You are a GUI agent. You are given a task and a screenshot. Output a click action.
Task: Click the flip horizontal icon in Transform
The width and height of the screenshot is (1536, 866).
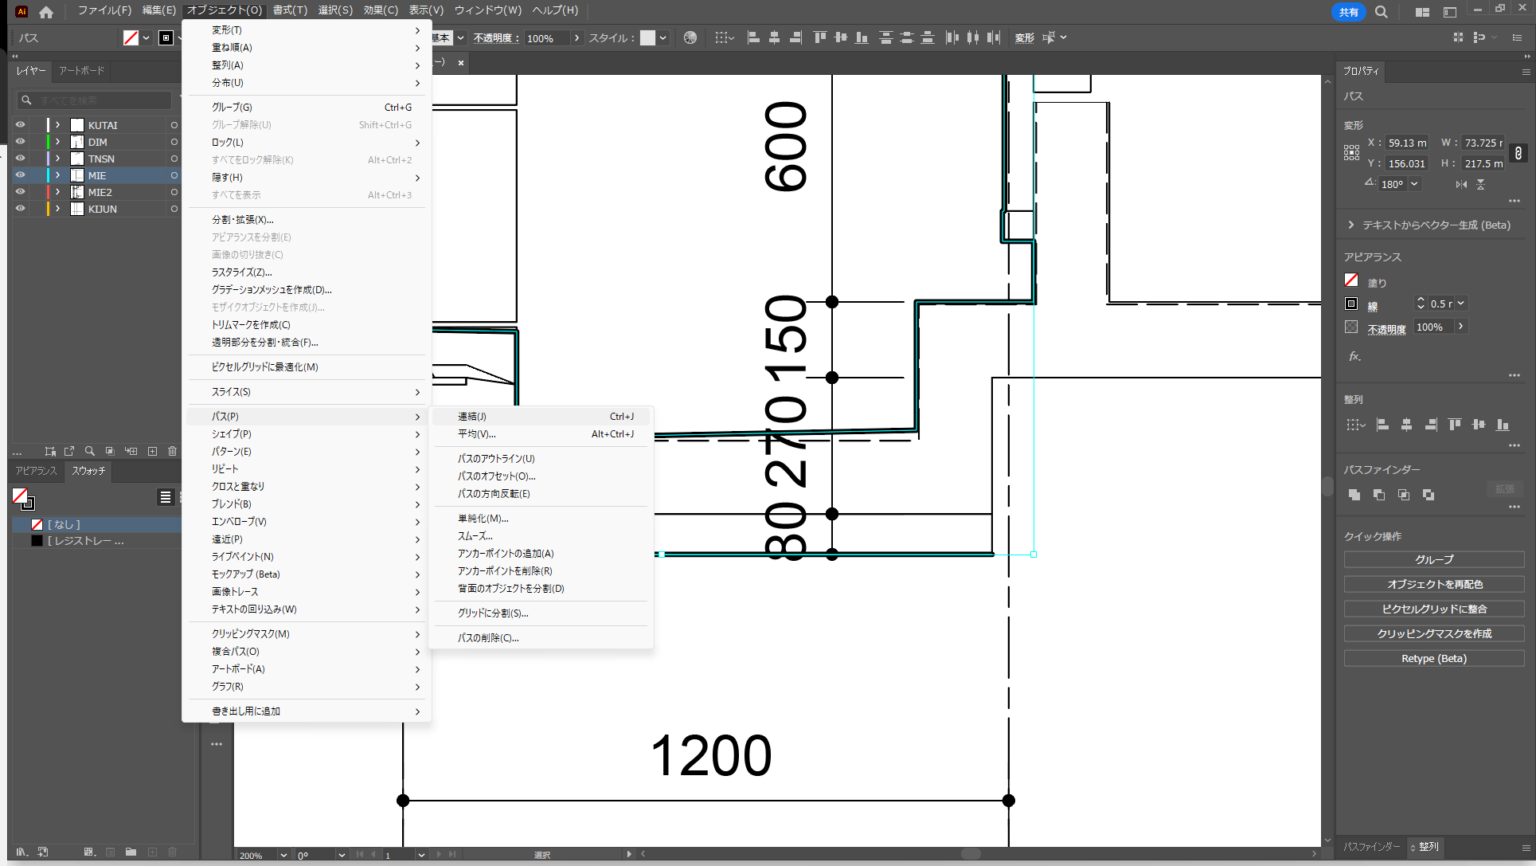1461,184
